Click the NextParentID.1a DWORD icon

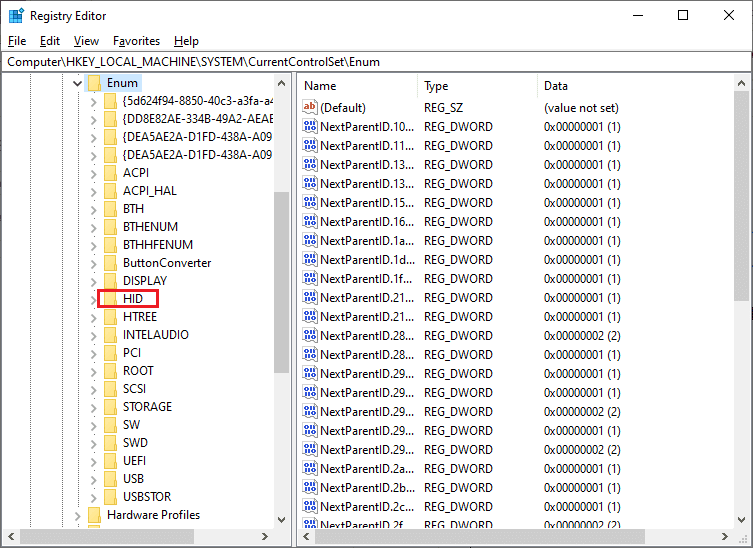(x=310, y=240)
